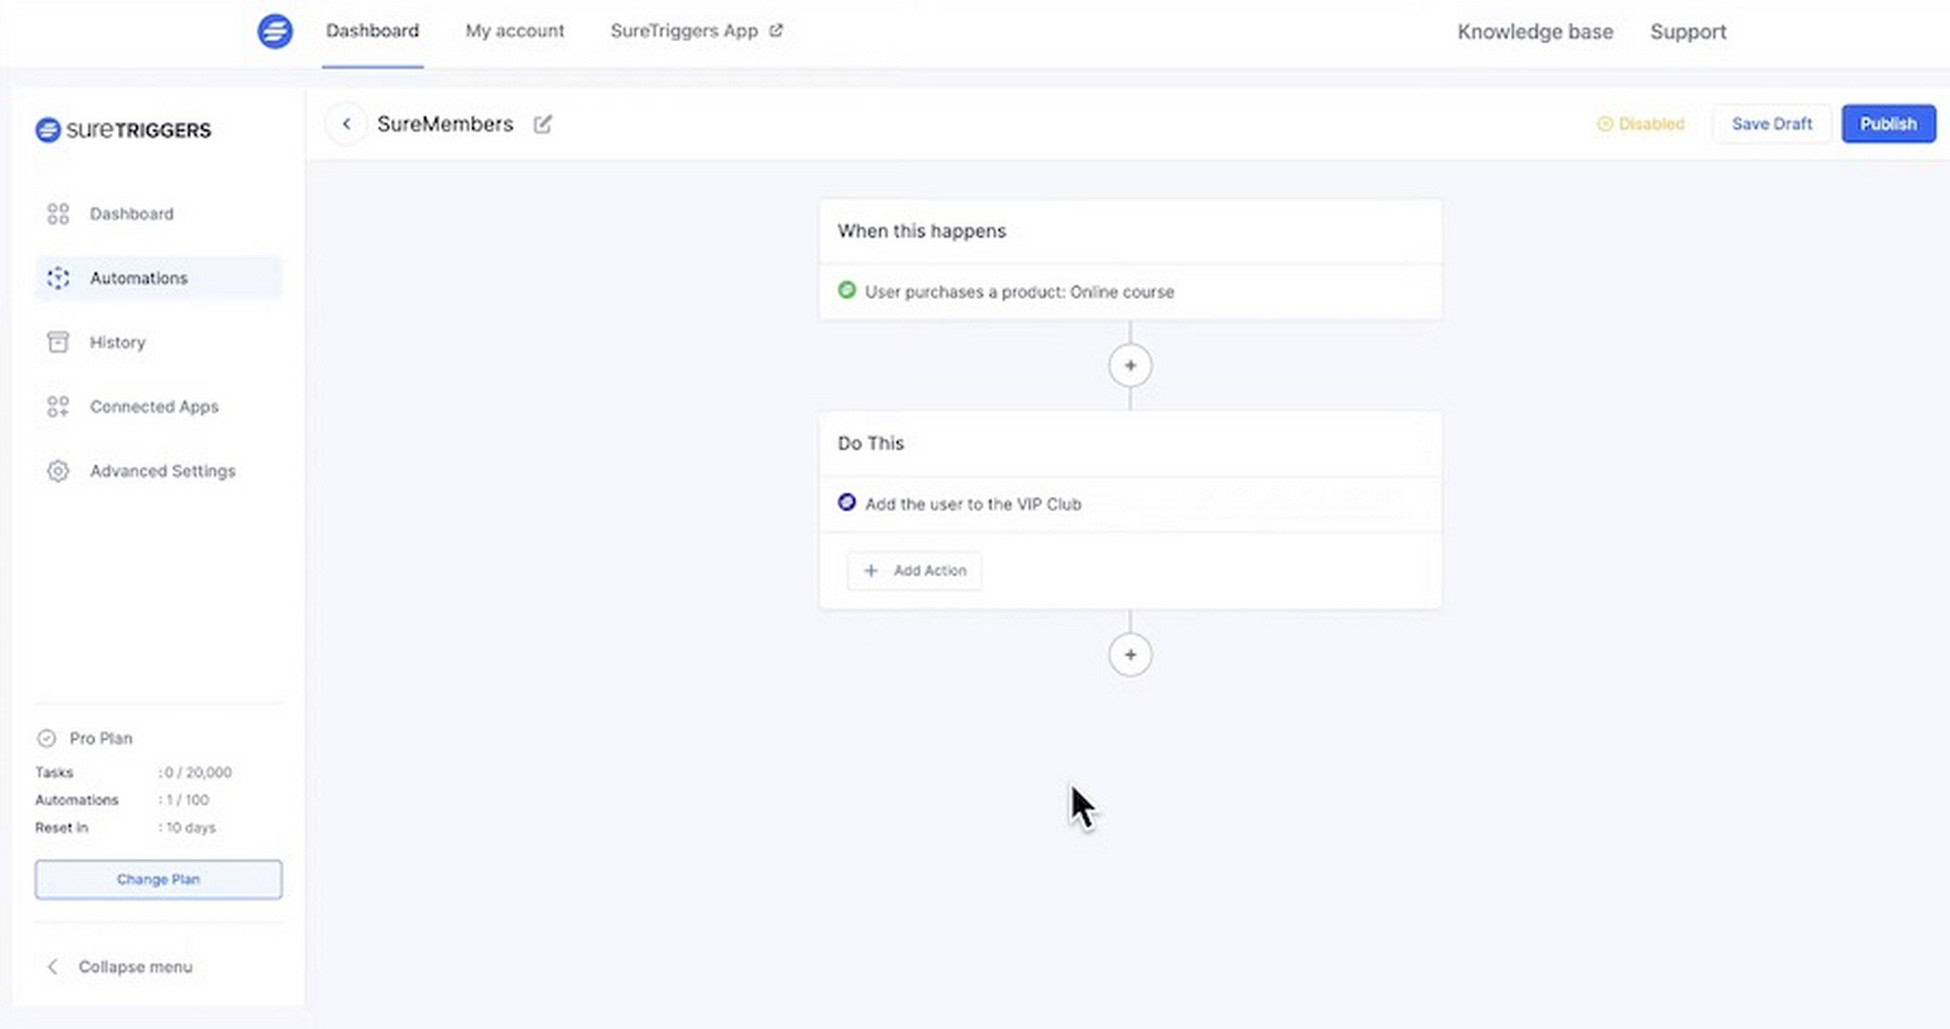Click the History archive icon
Image resolution: width=1950 pixels, height=1029 pixels.
(x=58, y=342)
